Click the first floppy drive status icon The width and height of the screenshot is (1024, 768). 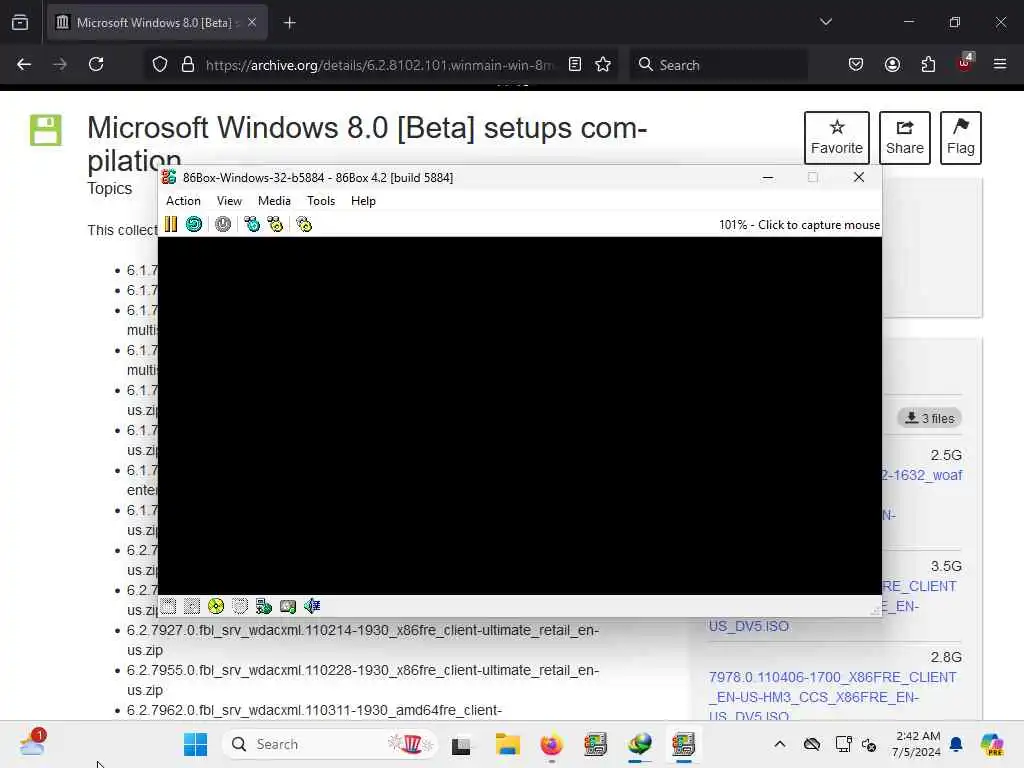[168, 606]
